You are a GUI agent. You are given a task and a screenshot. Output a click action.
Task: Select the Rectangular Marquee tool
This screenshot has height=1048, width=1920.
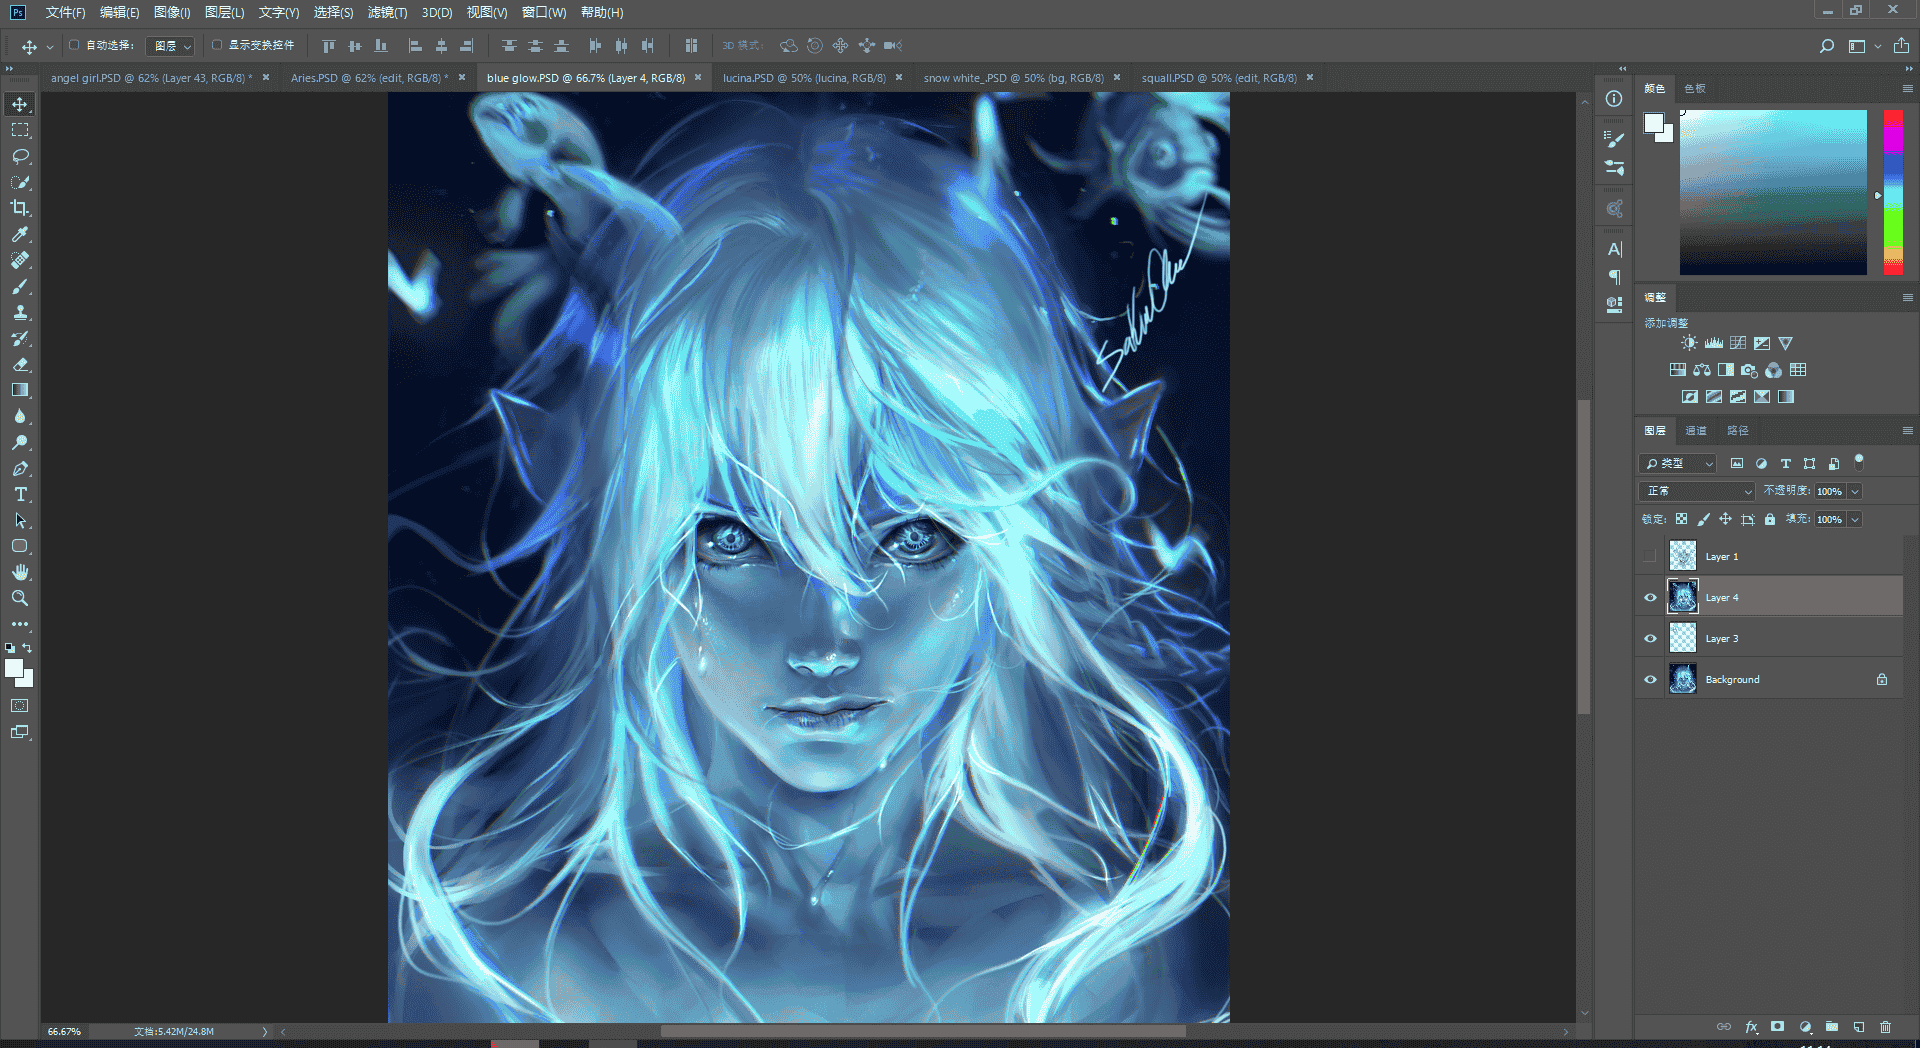point(20,130)
